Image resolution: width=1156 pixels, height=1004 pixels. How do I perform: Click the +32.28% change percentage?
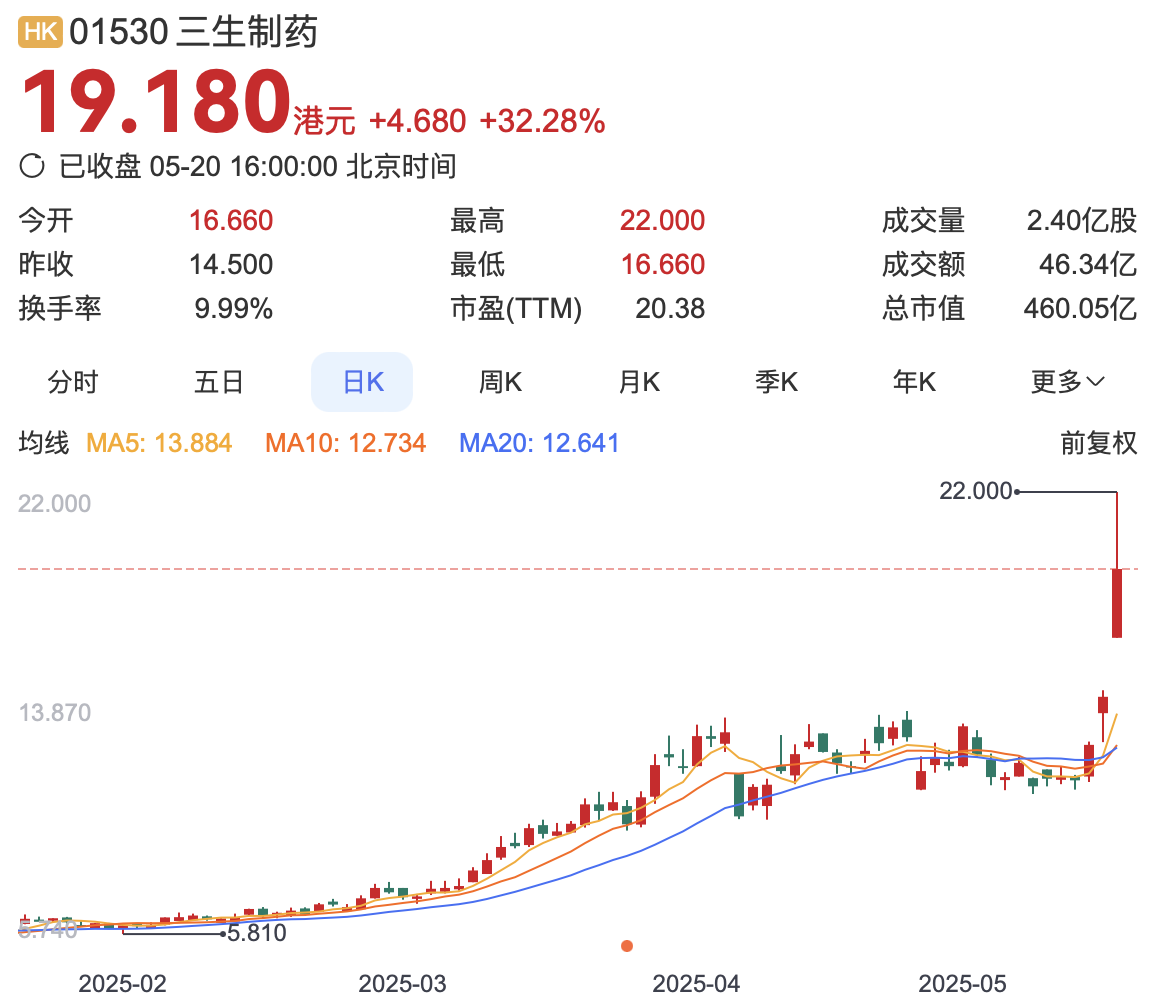(x=542, y=122)
